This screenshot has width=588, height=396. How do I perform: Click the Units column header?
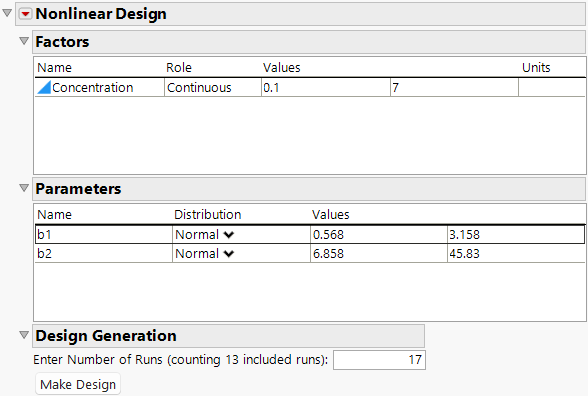(x=536, y=68)
